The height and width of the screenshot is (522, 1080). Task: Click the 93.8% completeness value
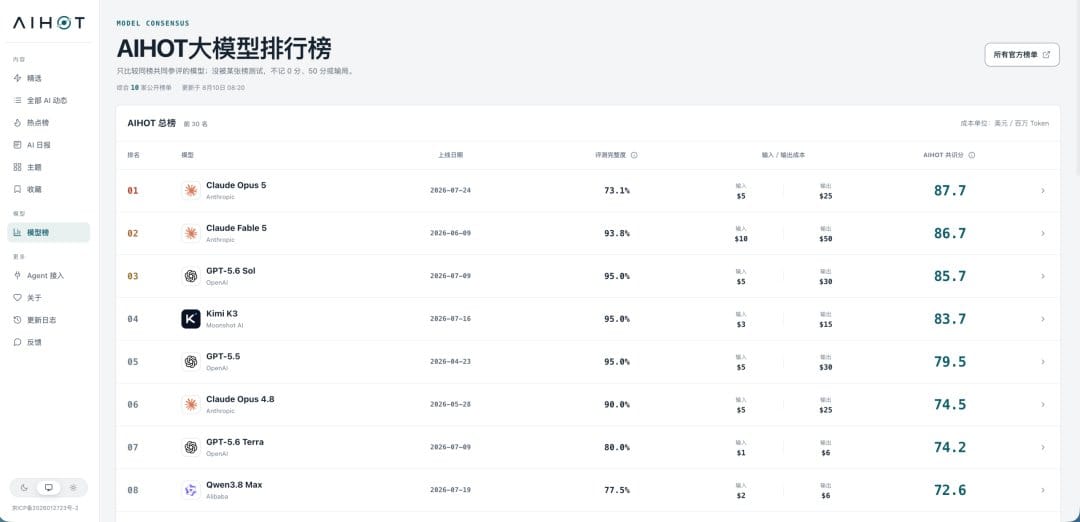pos(616,233)
